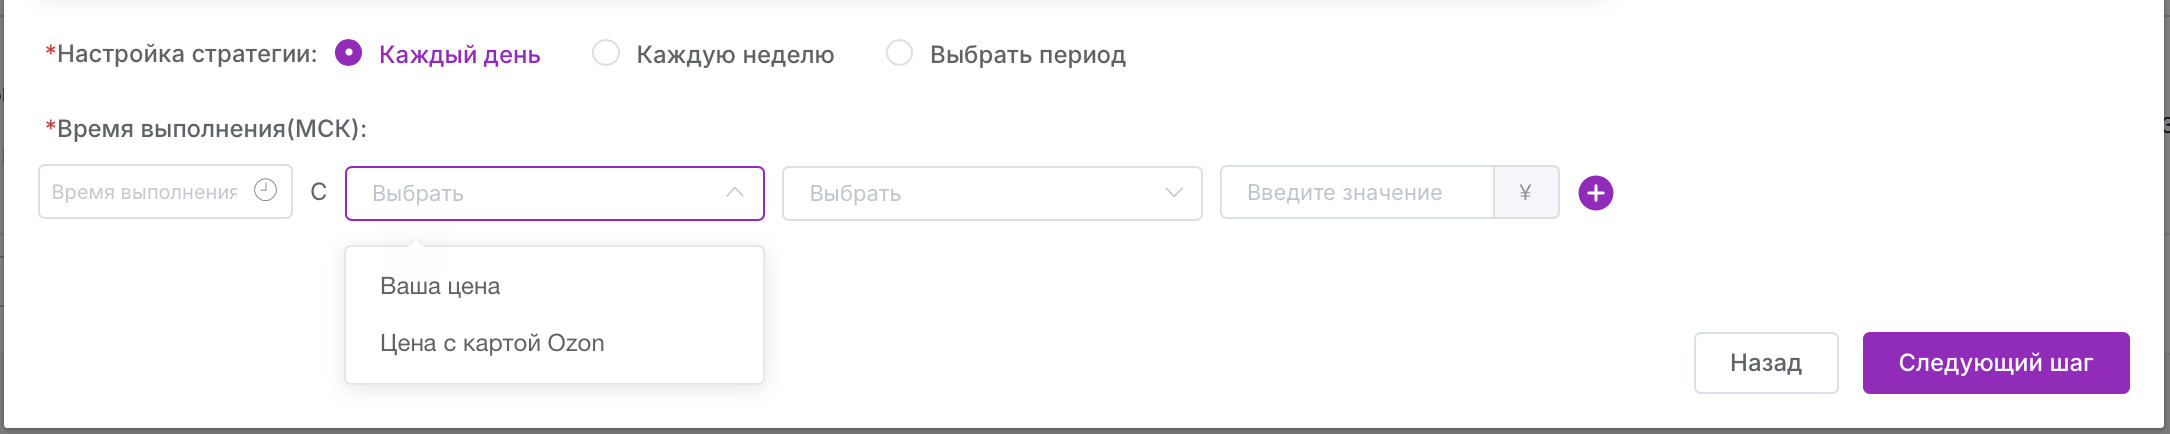The width and height of the screenshot is (2170, 434).
Task: Expand the second Выбрать dropdown via down chevron
Action: coord(1174,192)
